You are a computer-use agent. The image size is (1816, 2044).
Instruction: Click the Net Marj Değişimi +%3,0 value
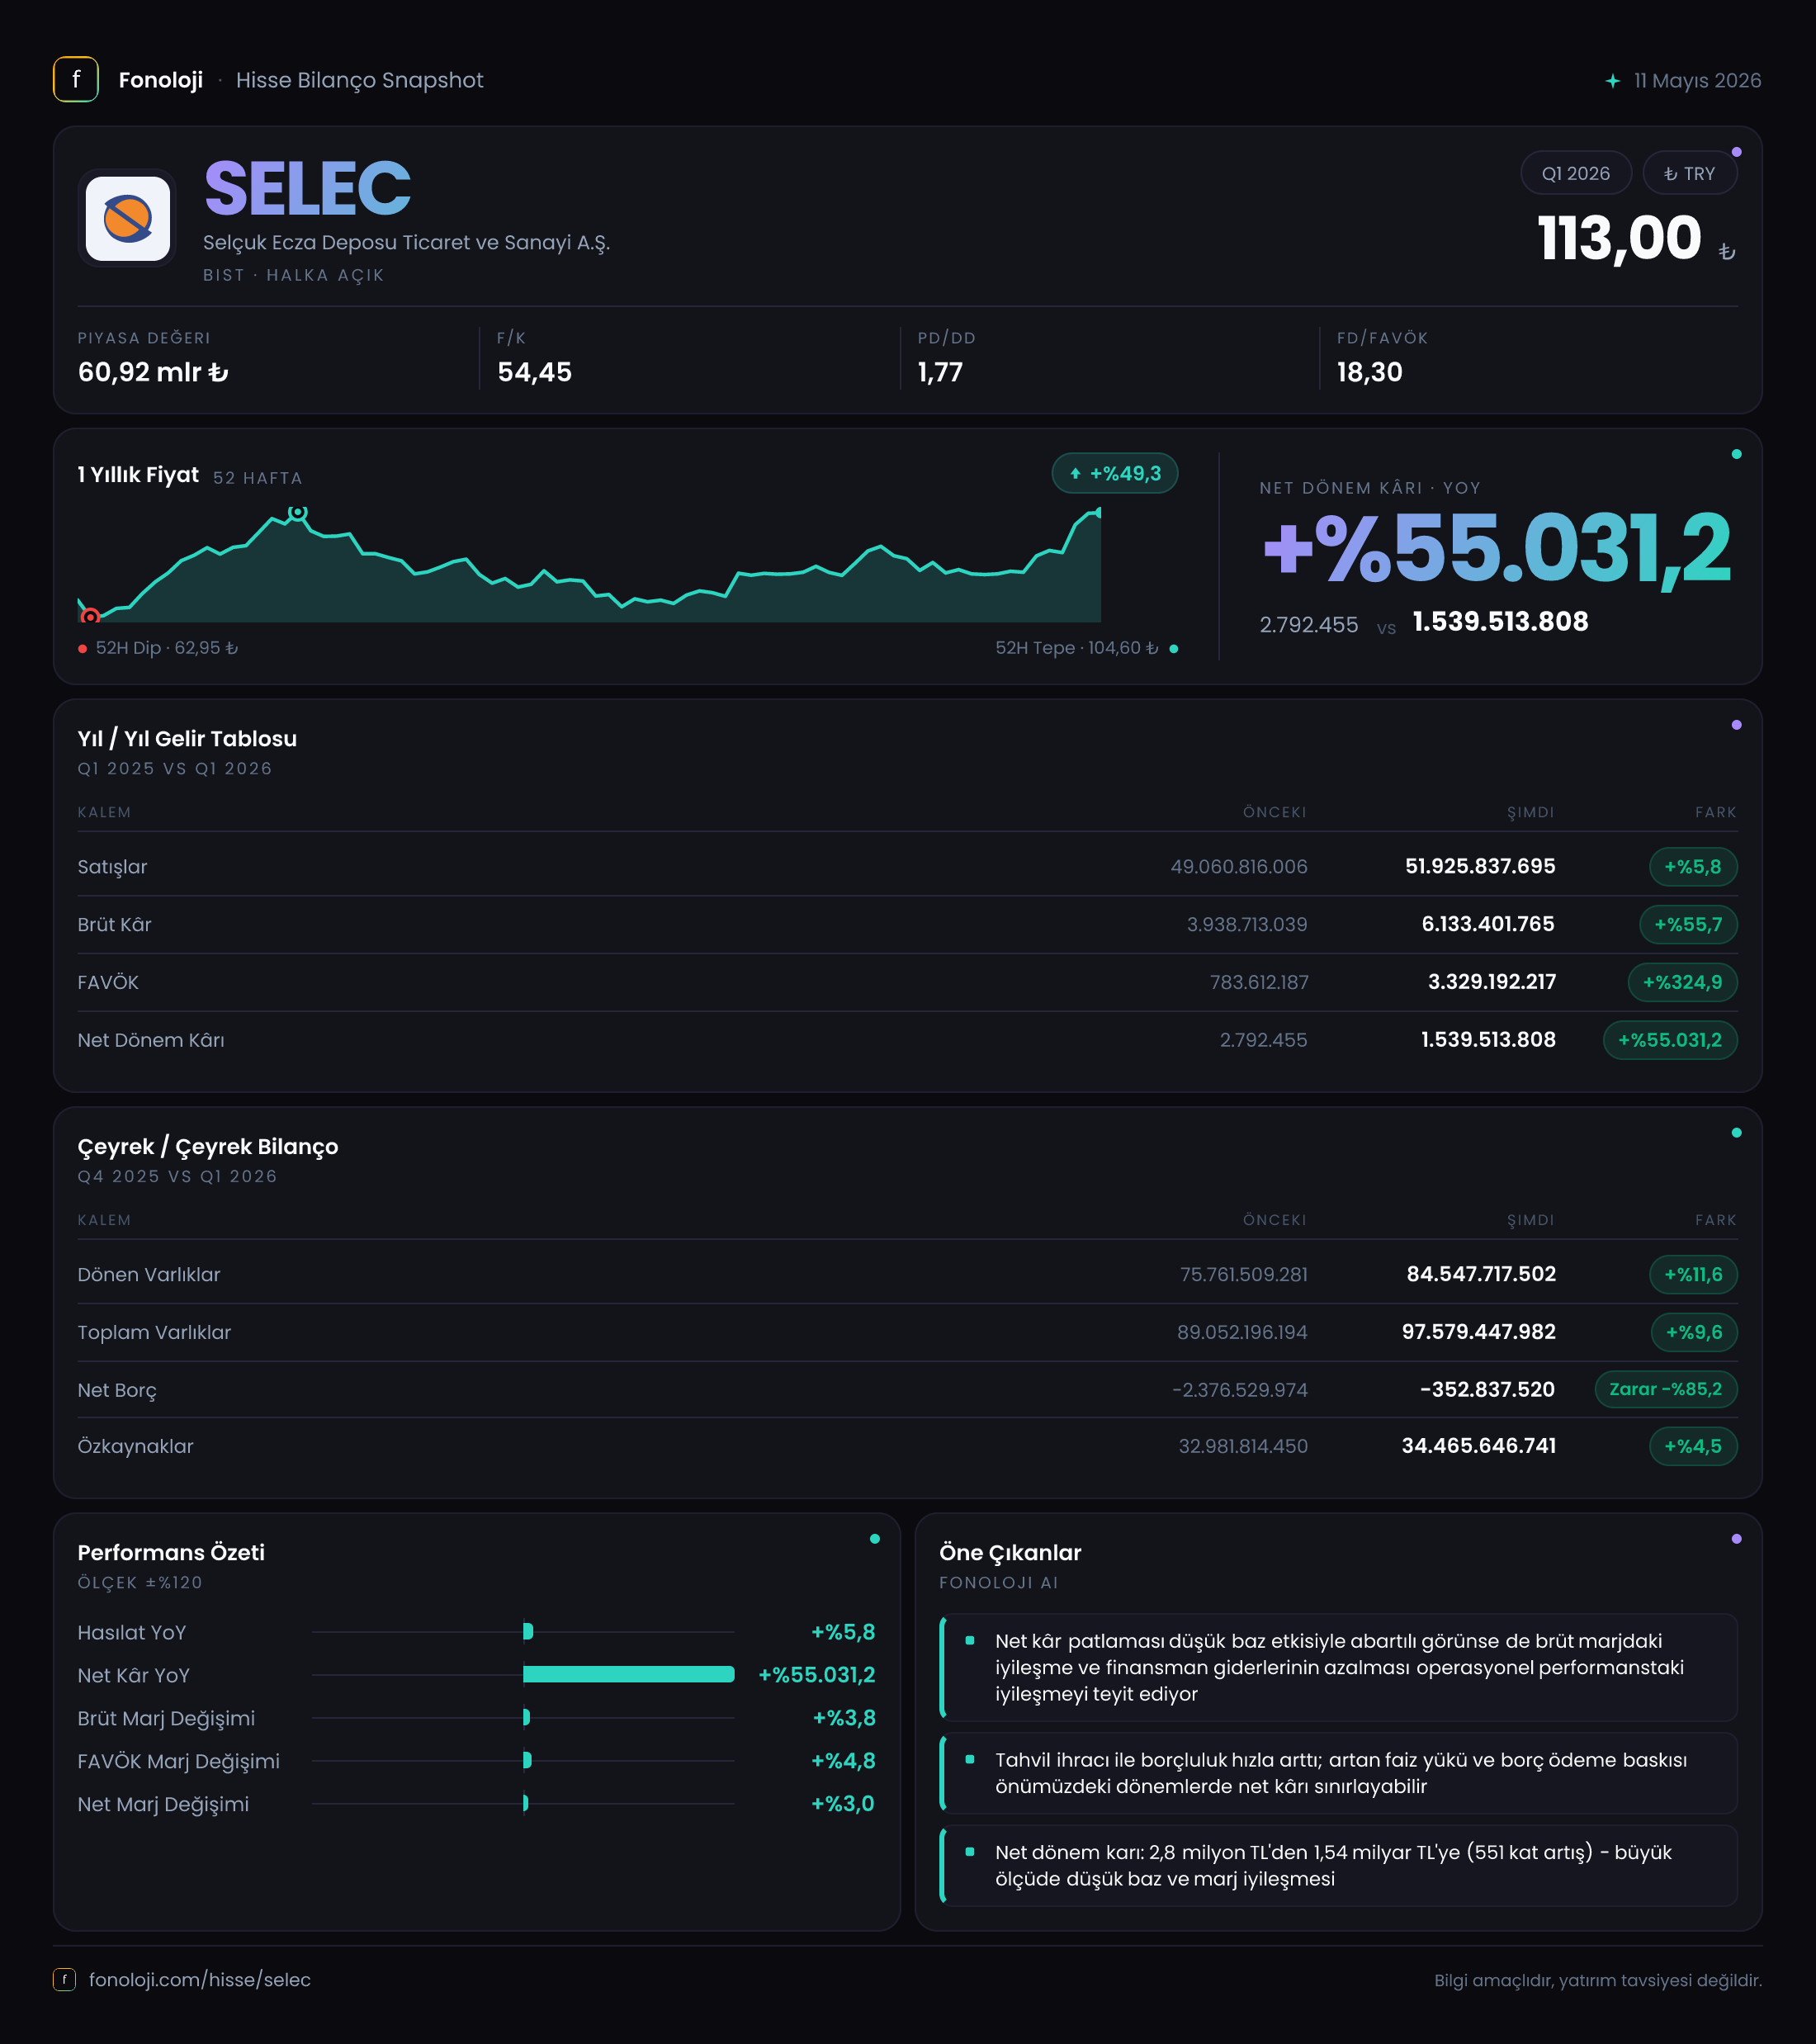(x=843, y=1804)
